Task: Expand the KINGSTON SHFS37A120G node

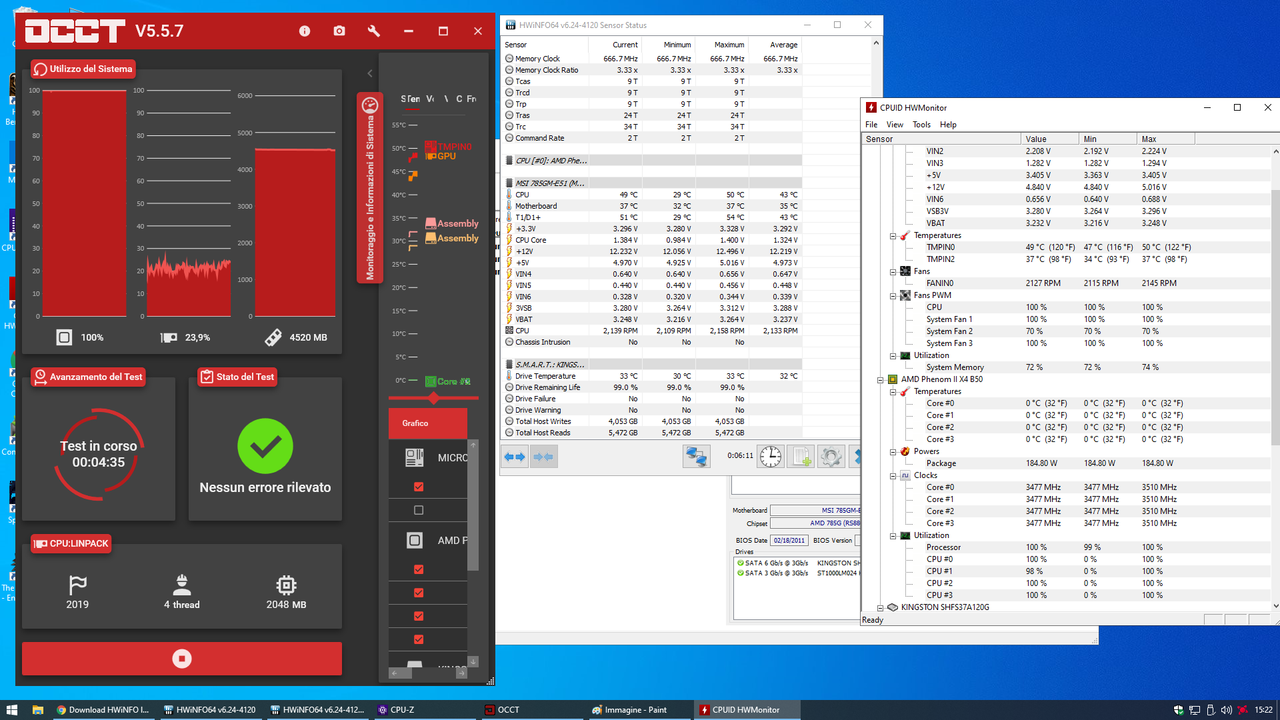Action: [x=881, y=607]
